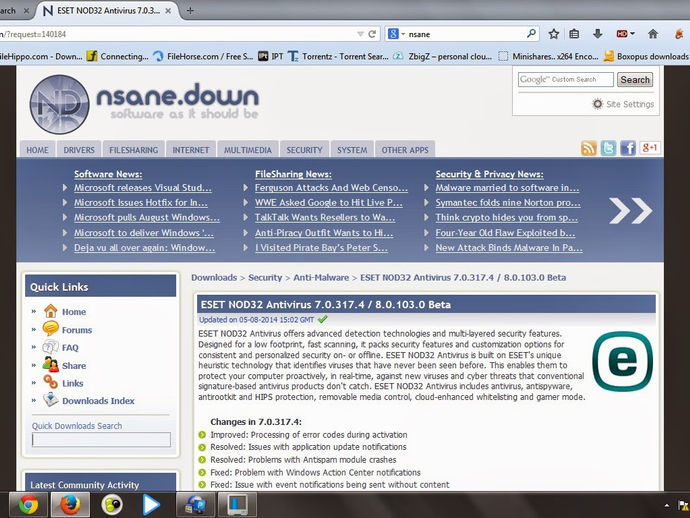690x518 pixels.
Task: Focus the browser search box with nsane
Action: 462,34
